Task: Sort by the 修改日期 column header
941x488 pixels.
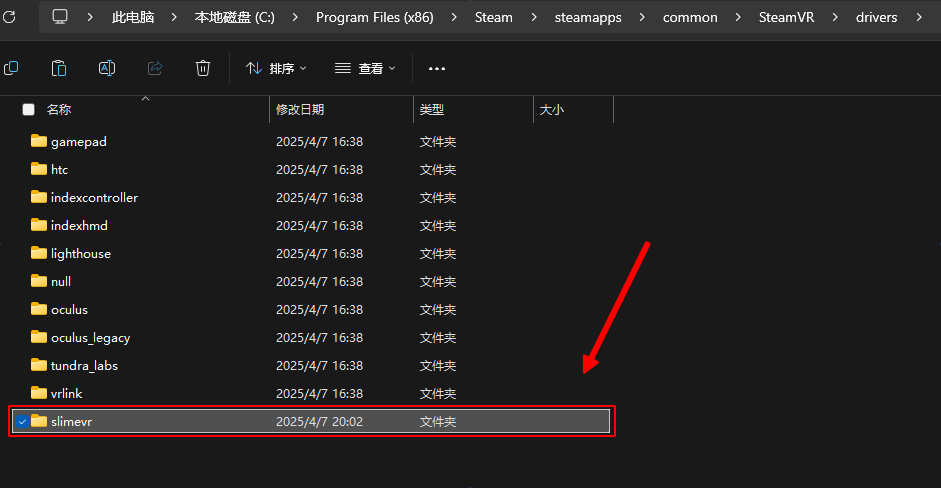Action: point(300,110)
